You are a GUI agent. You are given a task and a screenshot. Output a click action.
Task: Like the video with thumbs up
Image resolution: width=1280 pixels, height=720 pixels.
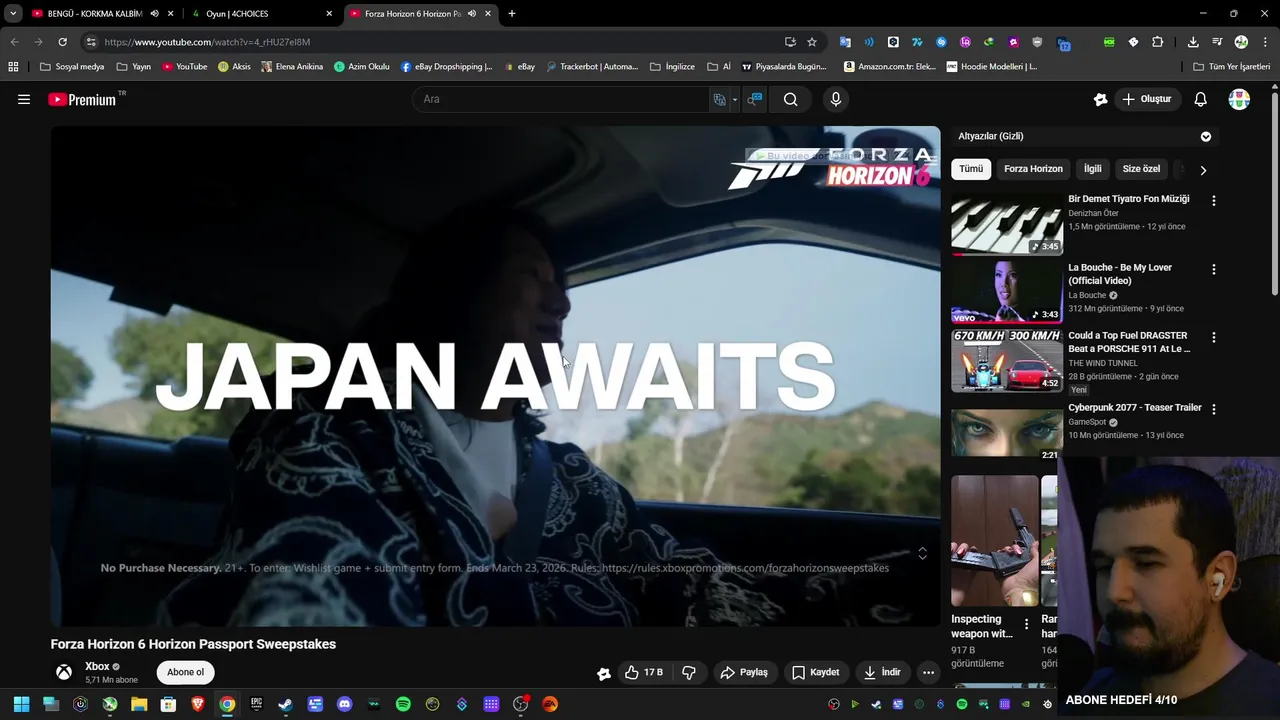643,672
